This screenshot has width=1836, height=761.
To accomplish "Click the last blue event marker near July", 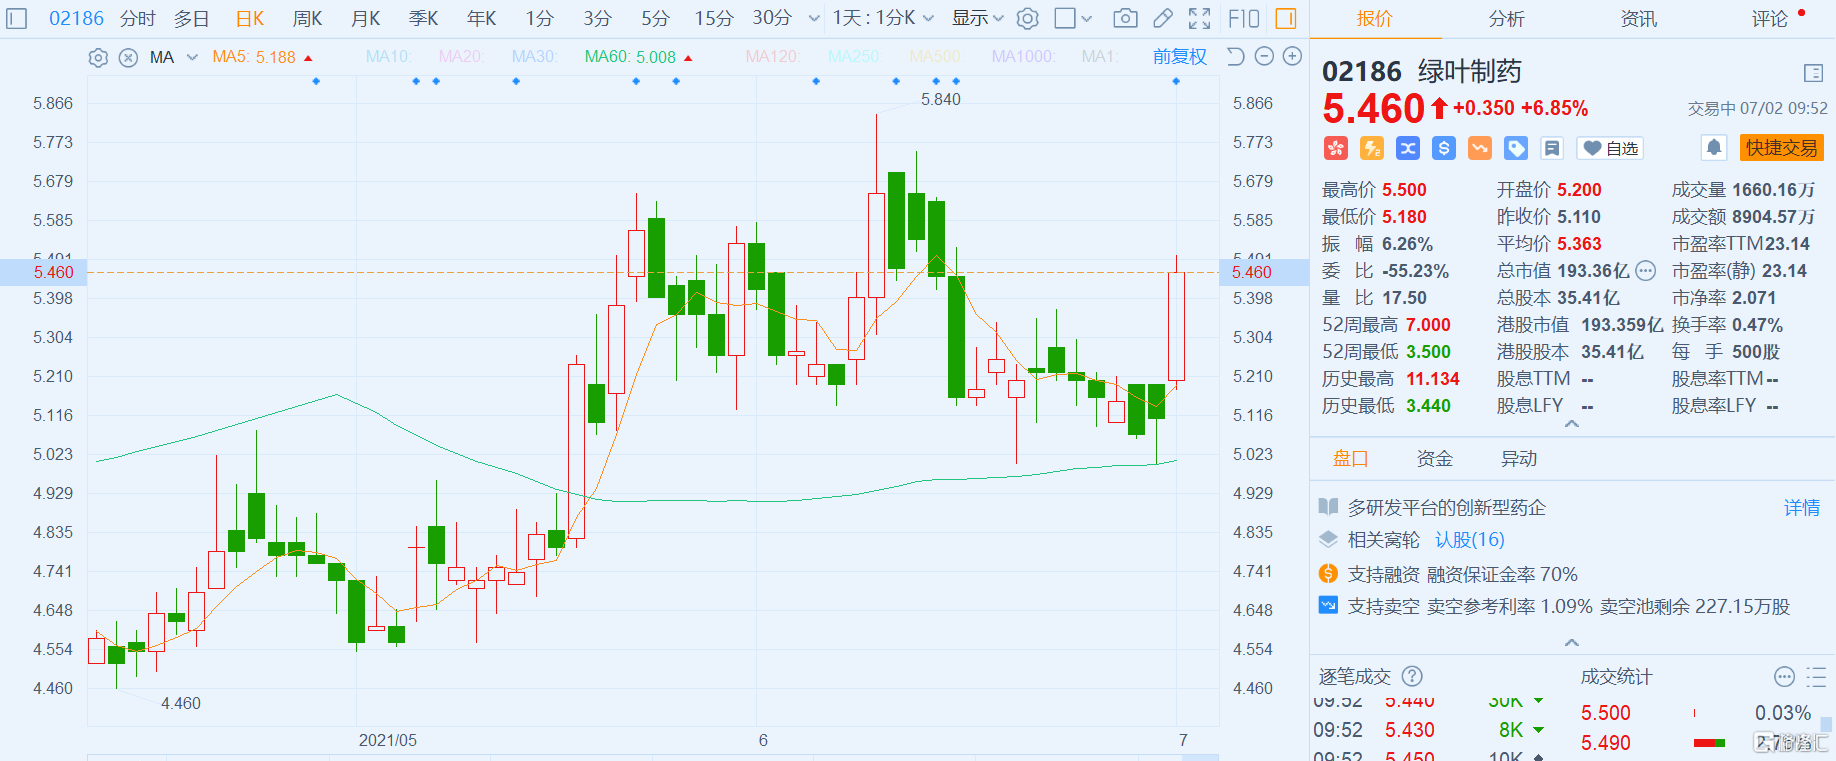I will point(1176,81).
